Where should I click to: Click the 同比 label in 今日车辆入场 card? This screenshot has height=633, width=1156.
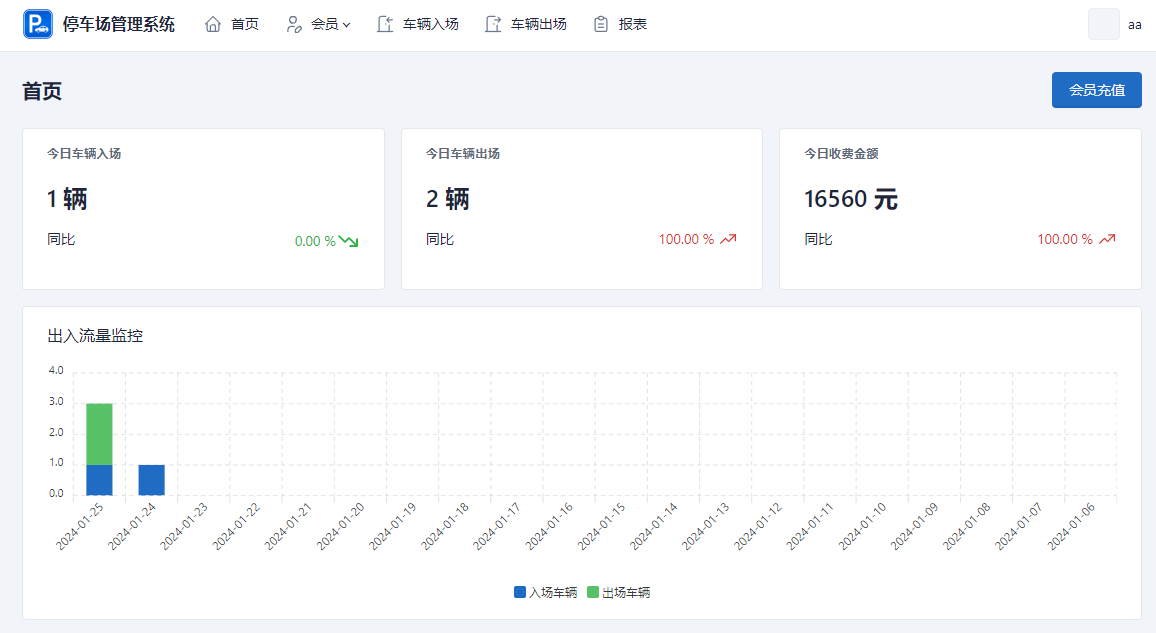[x=61, y=239]
